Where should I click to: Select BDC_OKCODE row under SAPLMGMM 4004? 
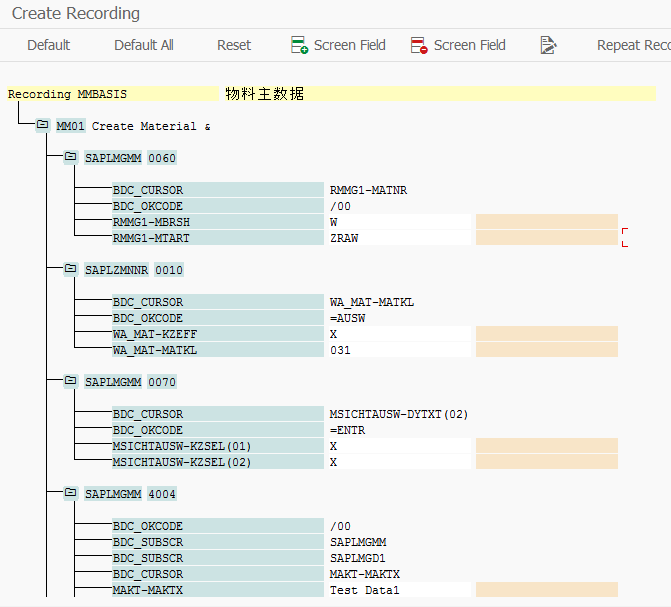pos(218,526)
